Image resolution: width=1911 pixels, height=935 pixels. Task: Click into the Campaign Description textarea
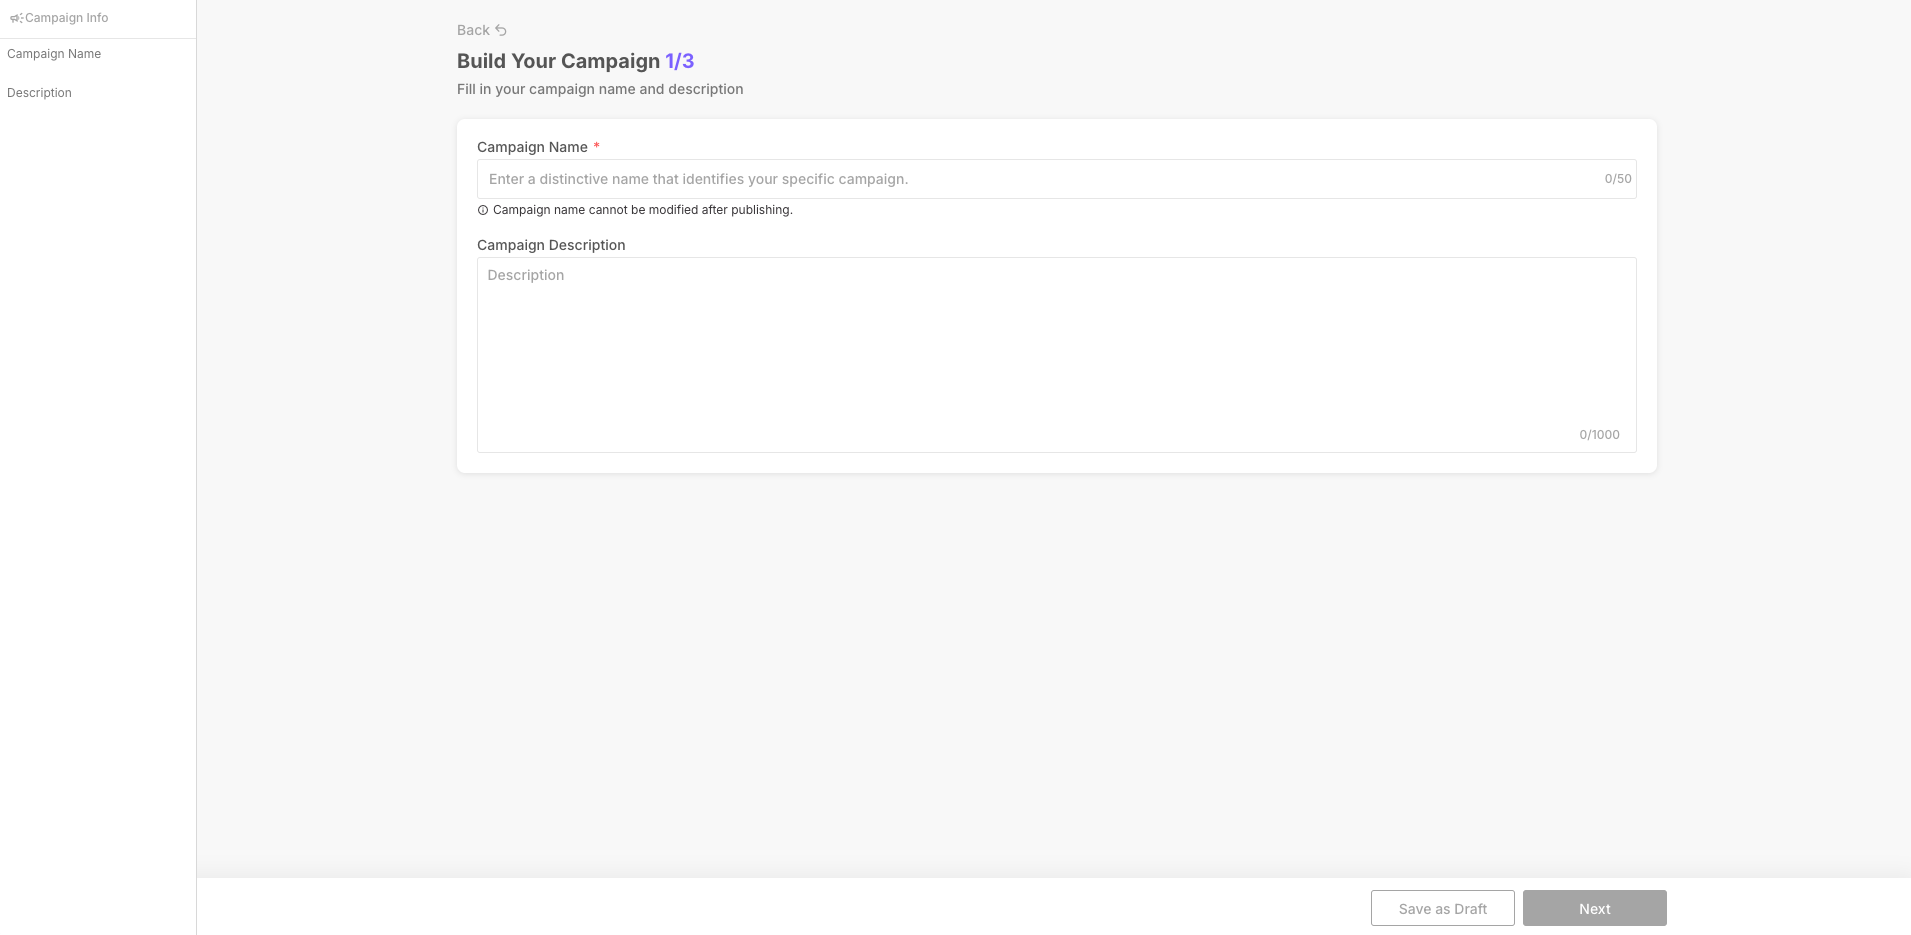tap(1056, 350)
